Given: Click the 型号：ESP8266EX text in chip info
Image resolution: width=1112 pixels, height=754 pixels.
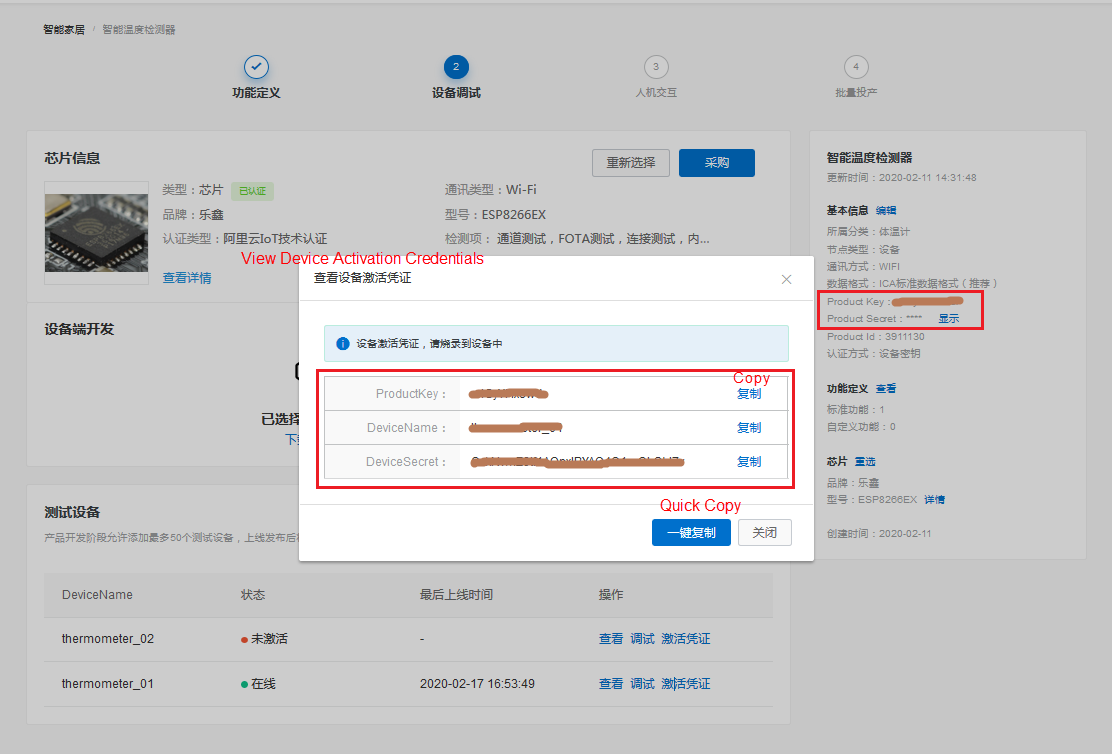Looking at the screenshot, I should point(495,215).
